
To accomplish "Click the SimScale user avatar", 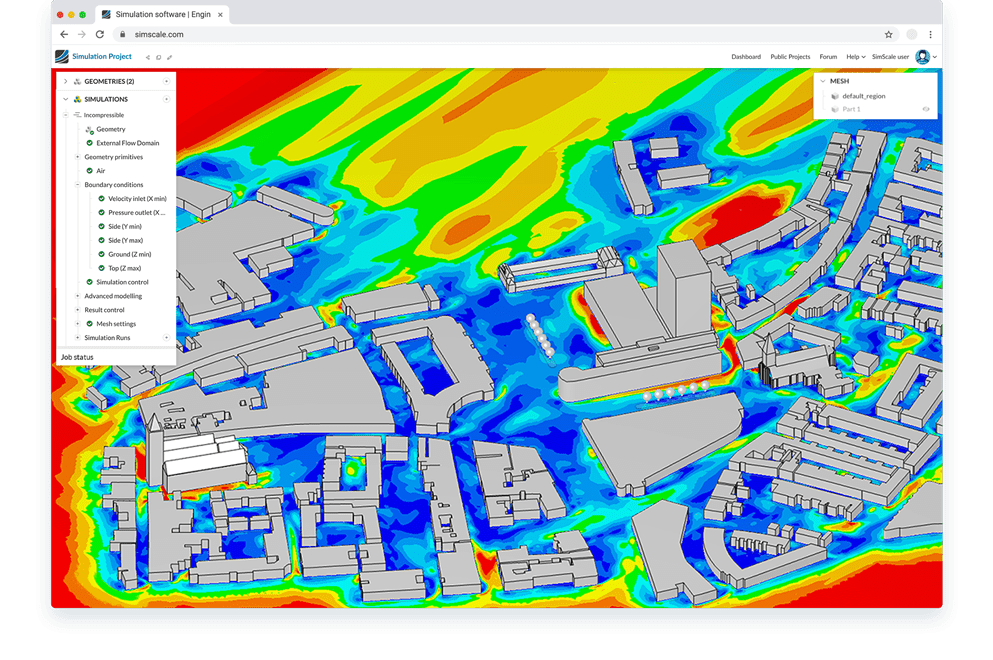I will tap(922, 57).
